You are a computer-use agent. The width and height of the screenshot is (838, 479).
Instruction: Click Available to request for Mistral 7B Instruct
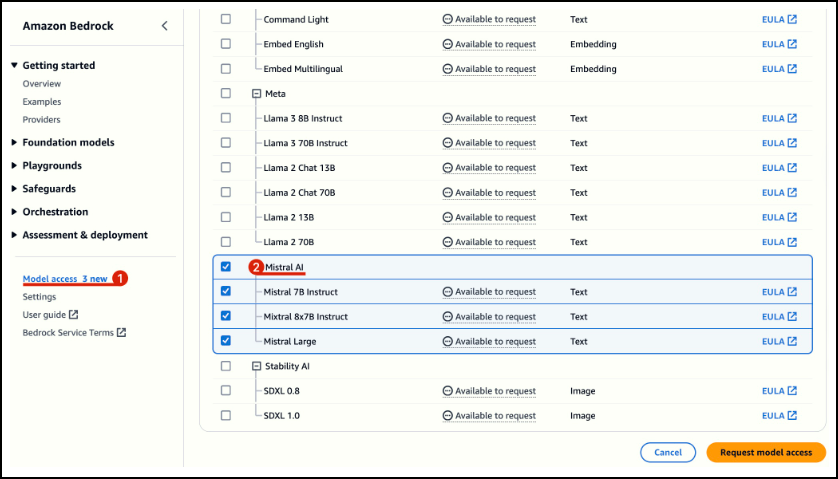point(495,292)
